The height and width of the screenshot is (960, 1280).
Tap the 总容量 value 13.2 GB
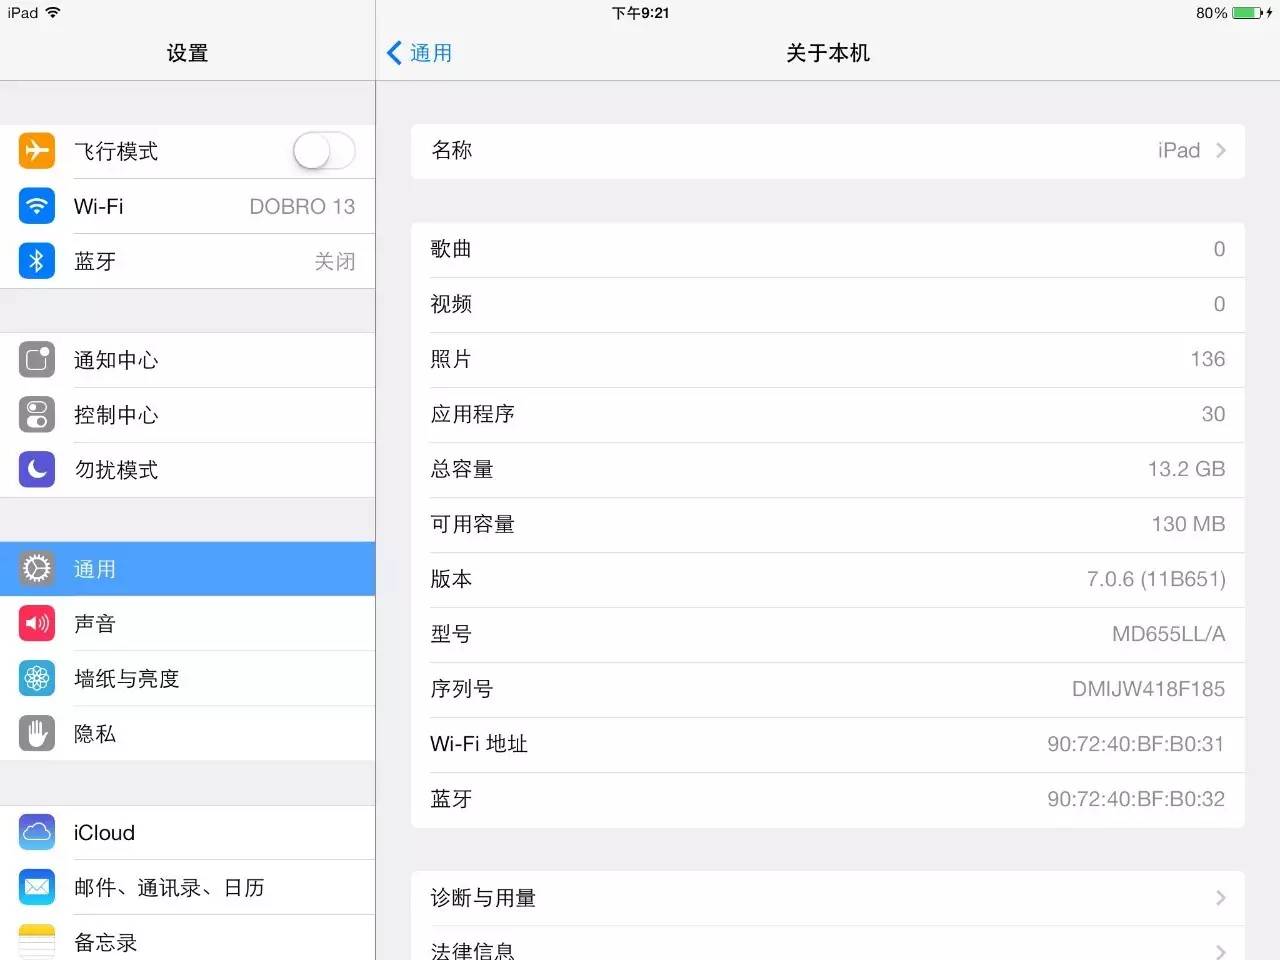pos(1186,469)
